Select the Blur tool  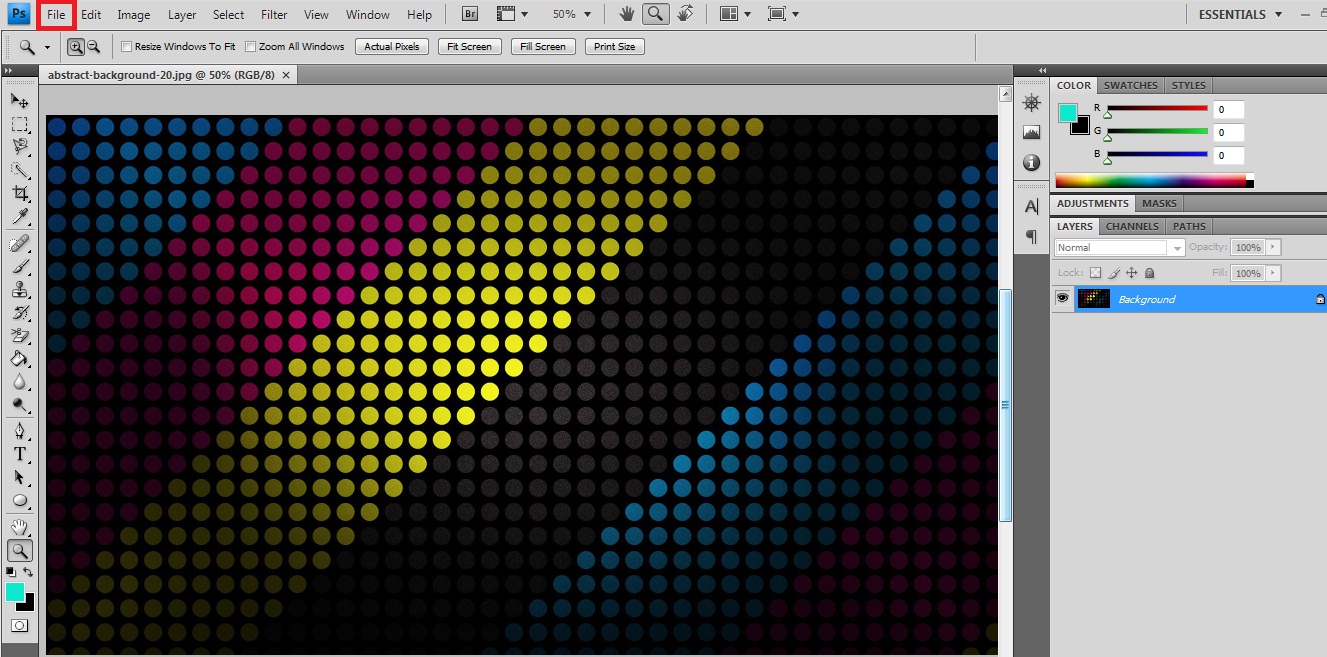click(20, 381)
